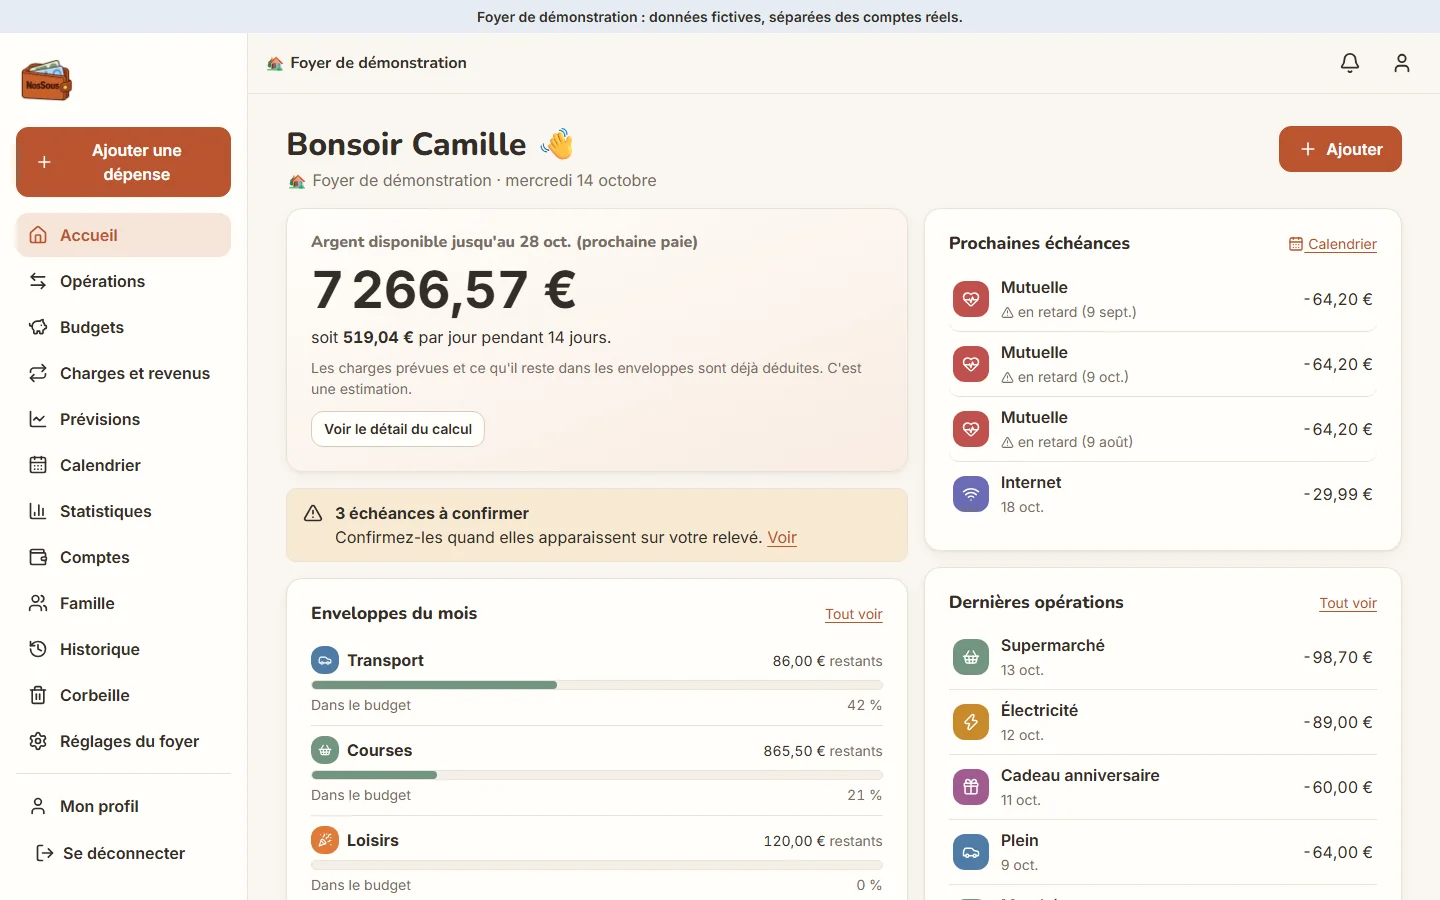
Task: Click the Ajouter button at top right
Action: (1340, 149)
